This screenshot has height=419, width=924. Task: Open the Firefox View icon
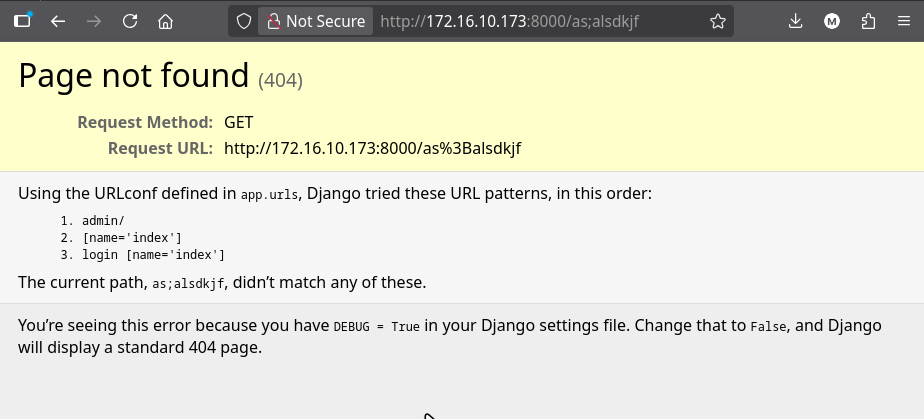coord(22,21)
